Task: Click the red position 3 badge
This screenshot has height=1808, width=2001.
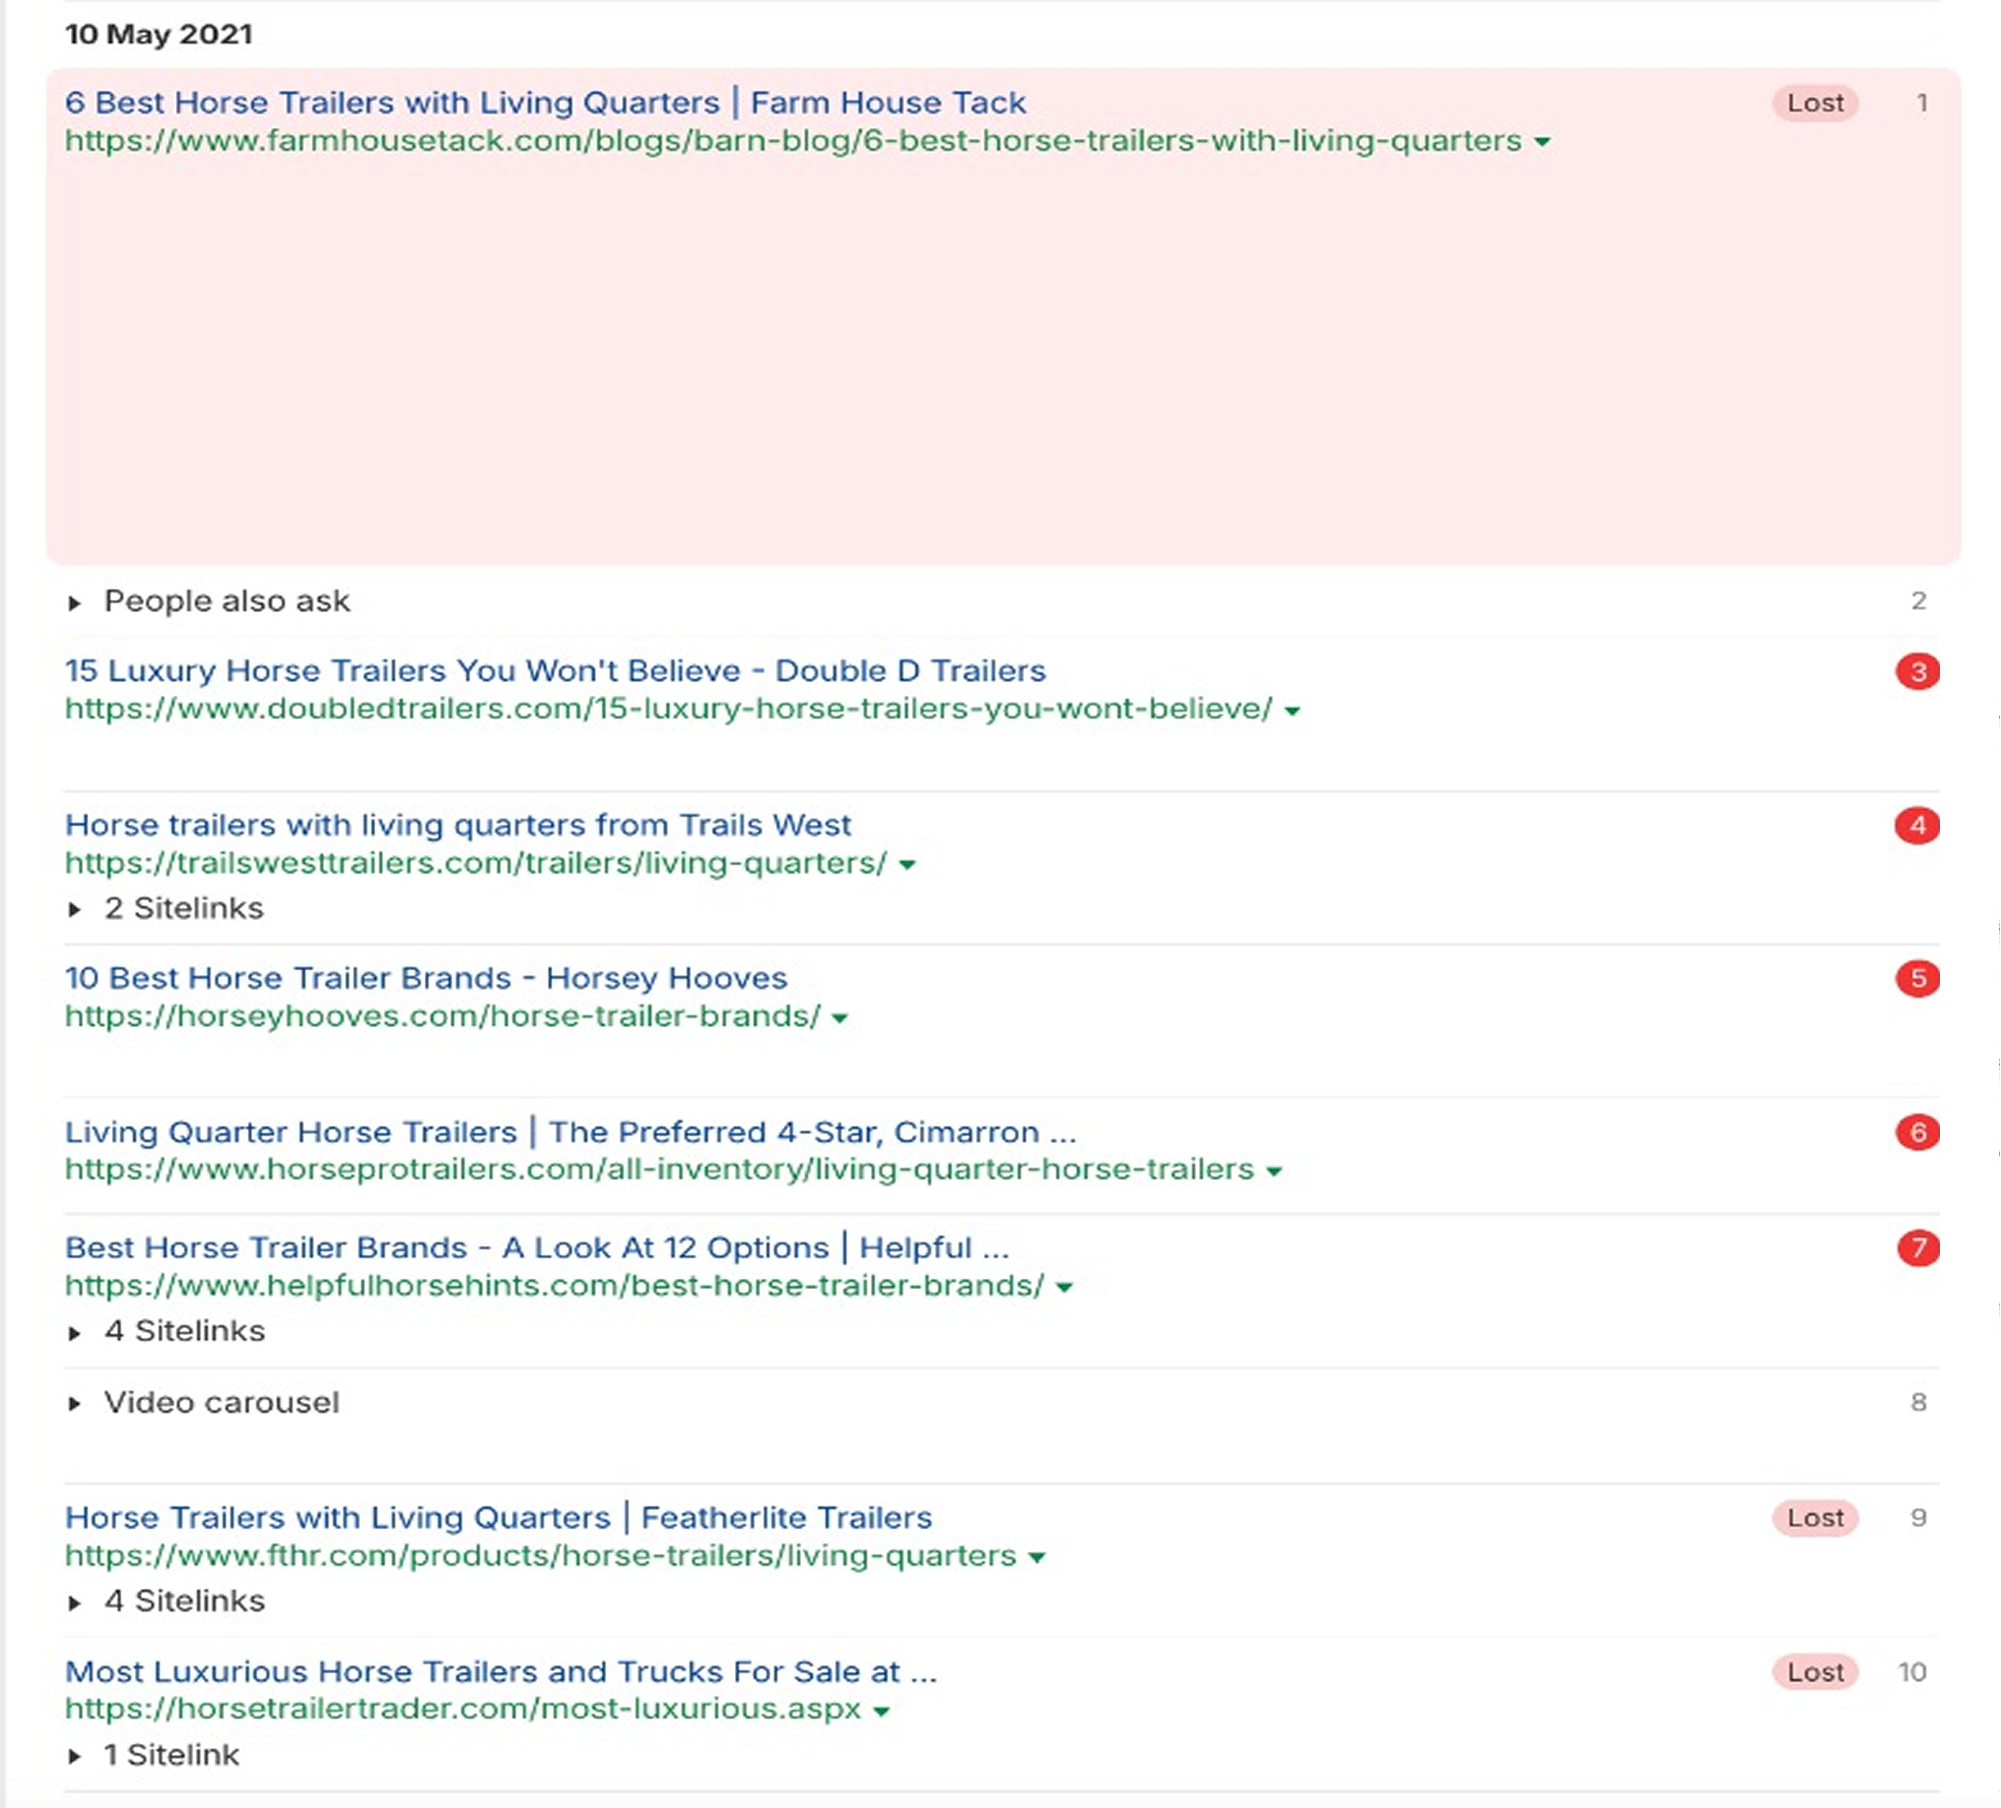Action: click(x=1917, y=672)
